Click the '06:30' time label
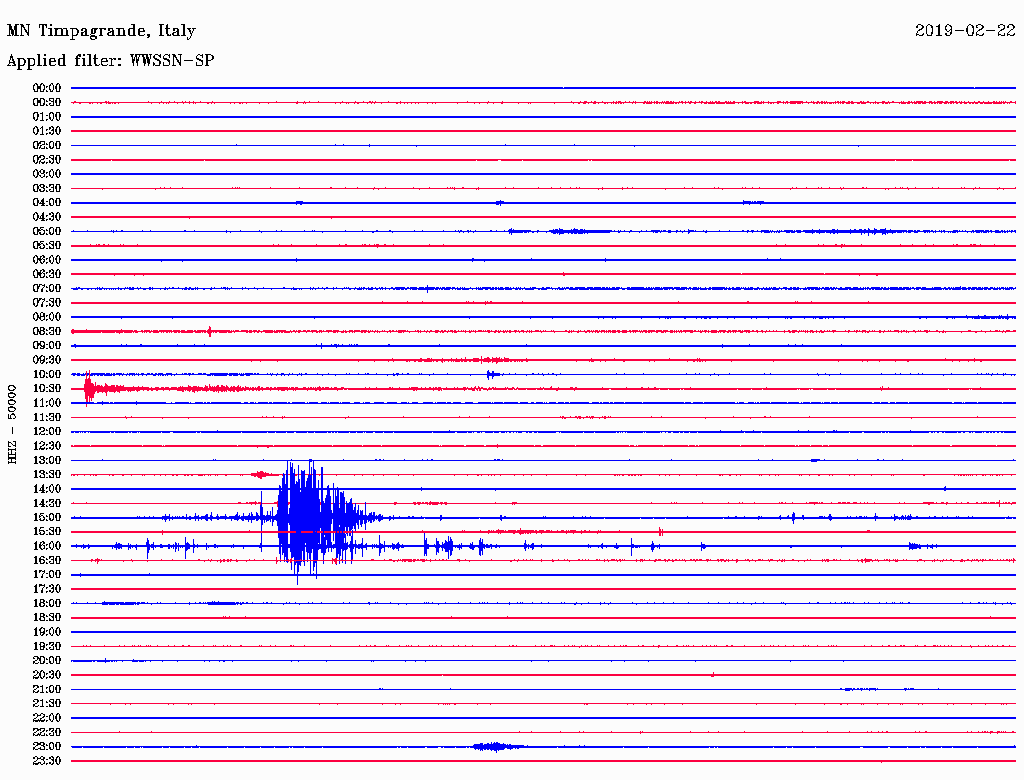 click(x=46, y=274)
